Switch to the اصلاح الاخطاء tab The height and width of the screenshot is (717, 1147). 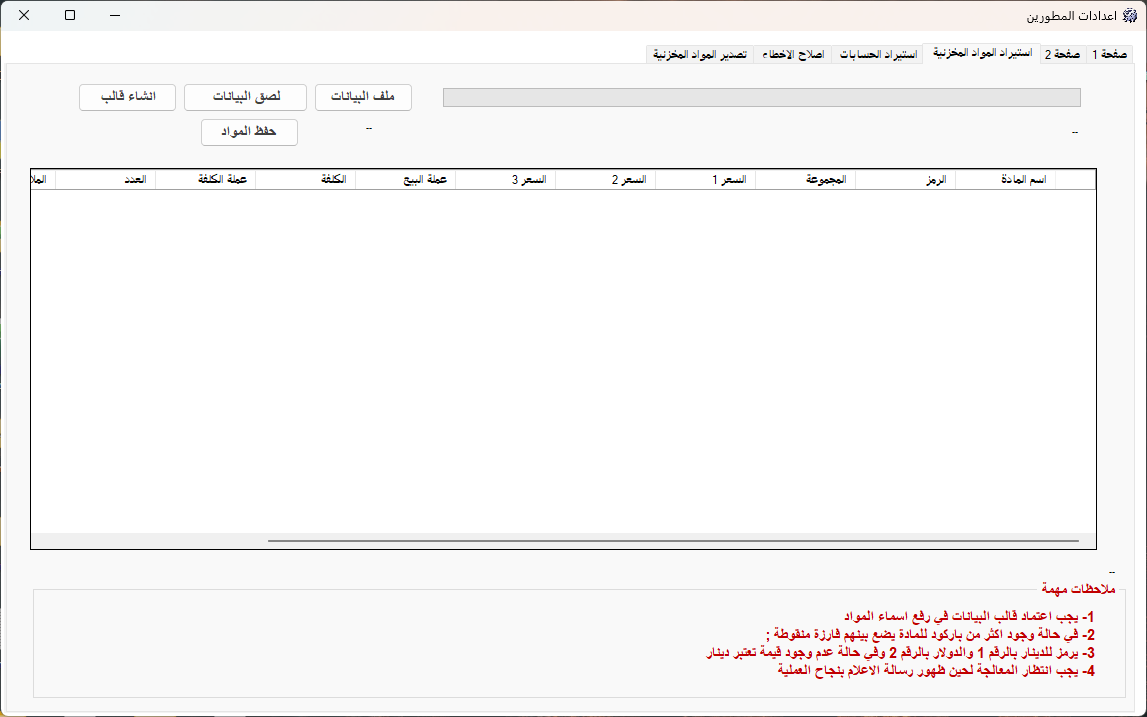[792, 55]
